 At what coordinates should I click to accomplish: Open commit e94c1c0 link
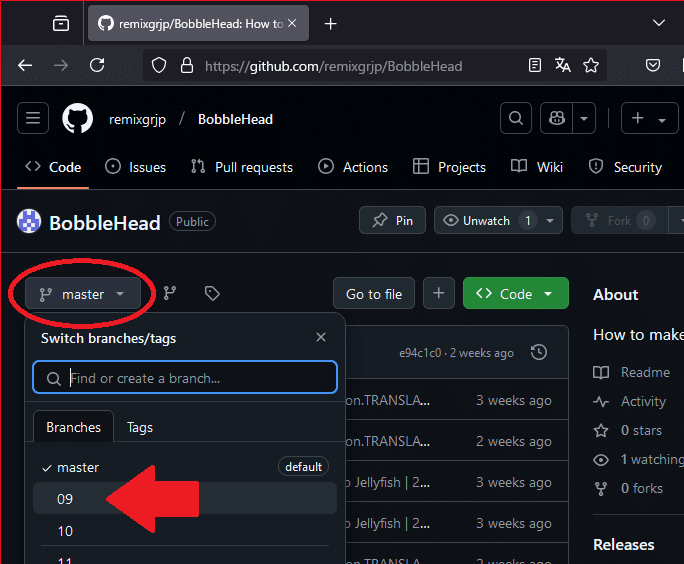click(x=420, y=352)
